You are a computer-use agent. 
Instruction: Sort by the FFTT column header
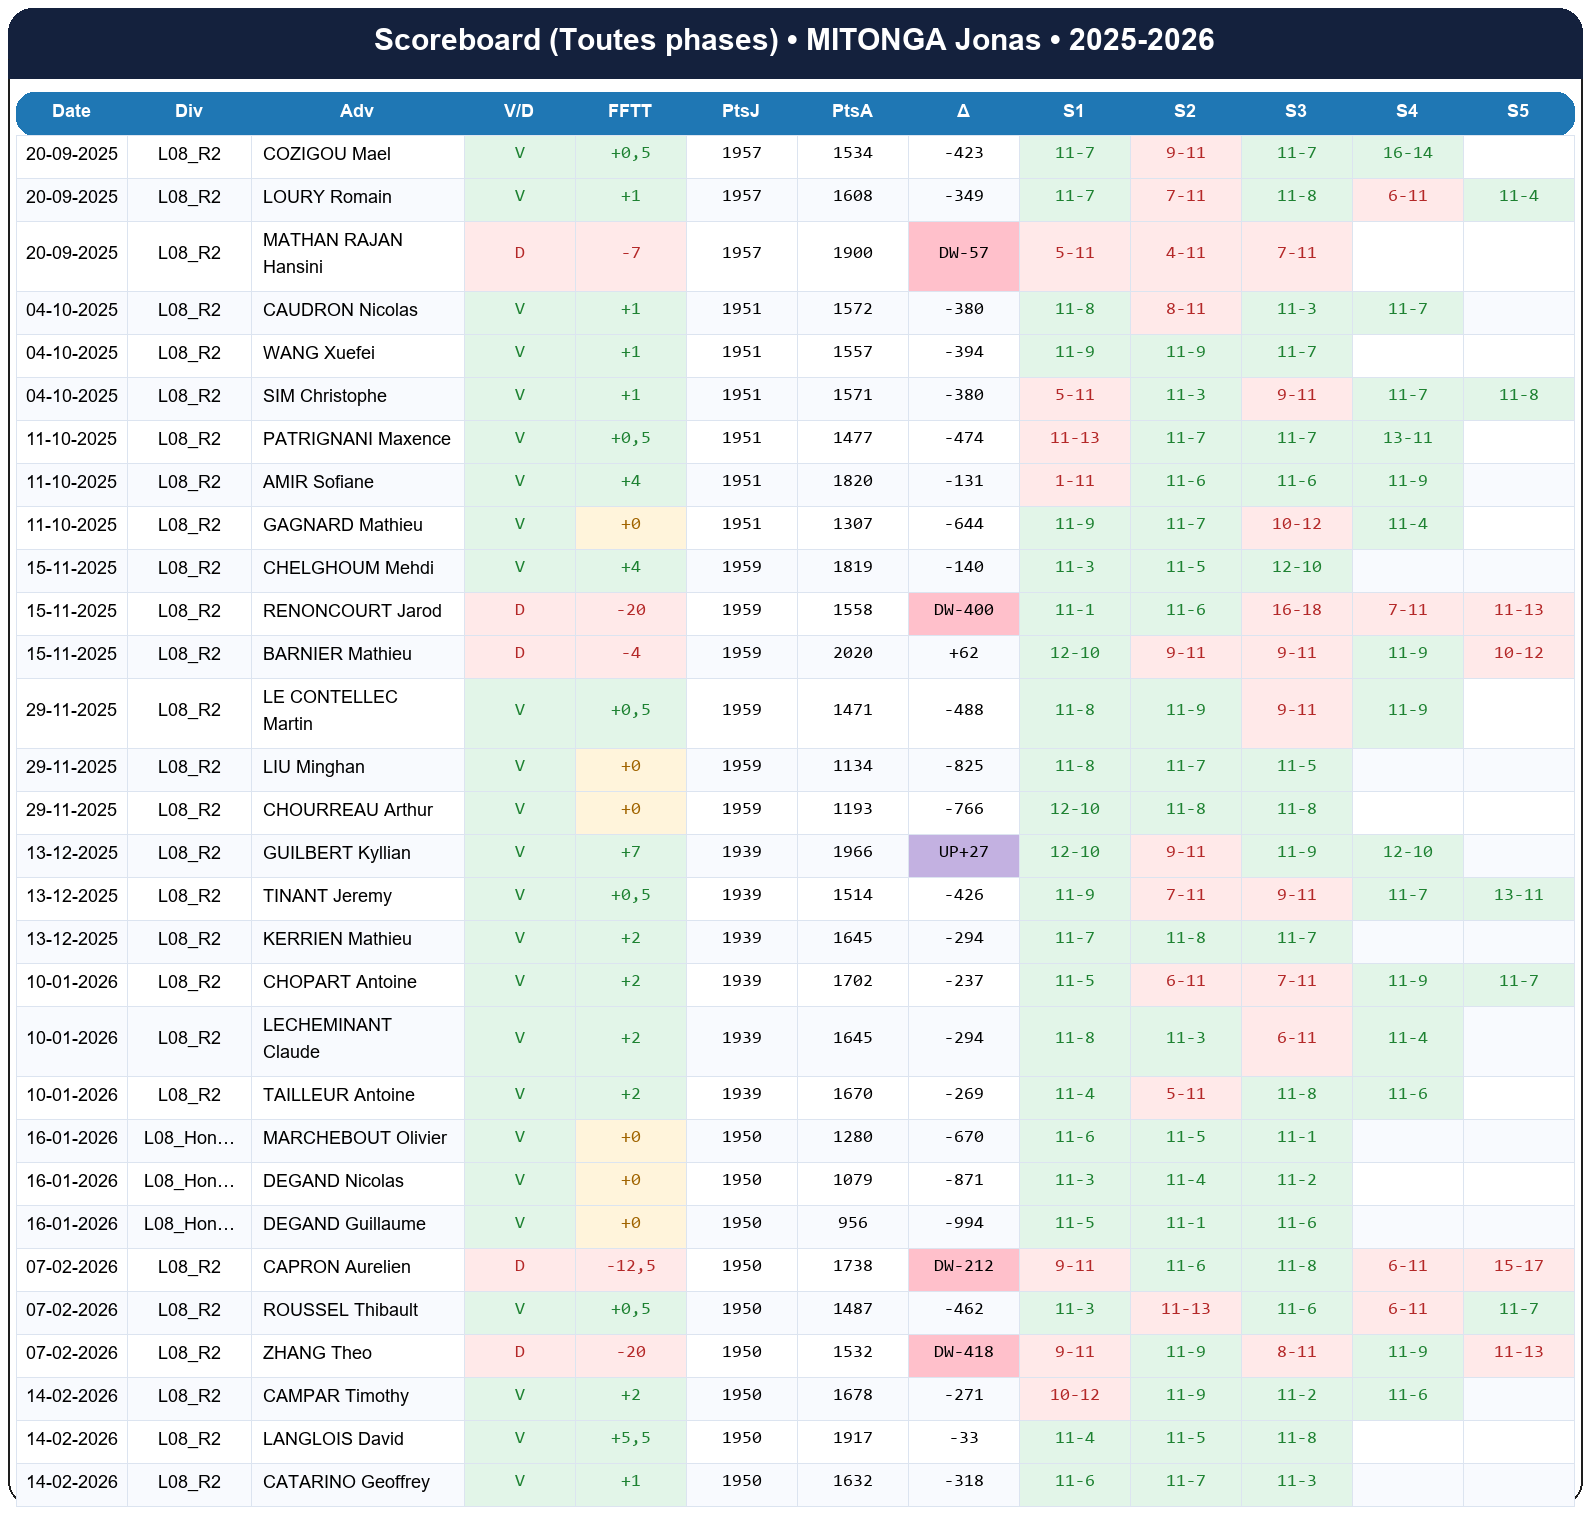coord(630,111)
